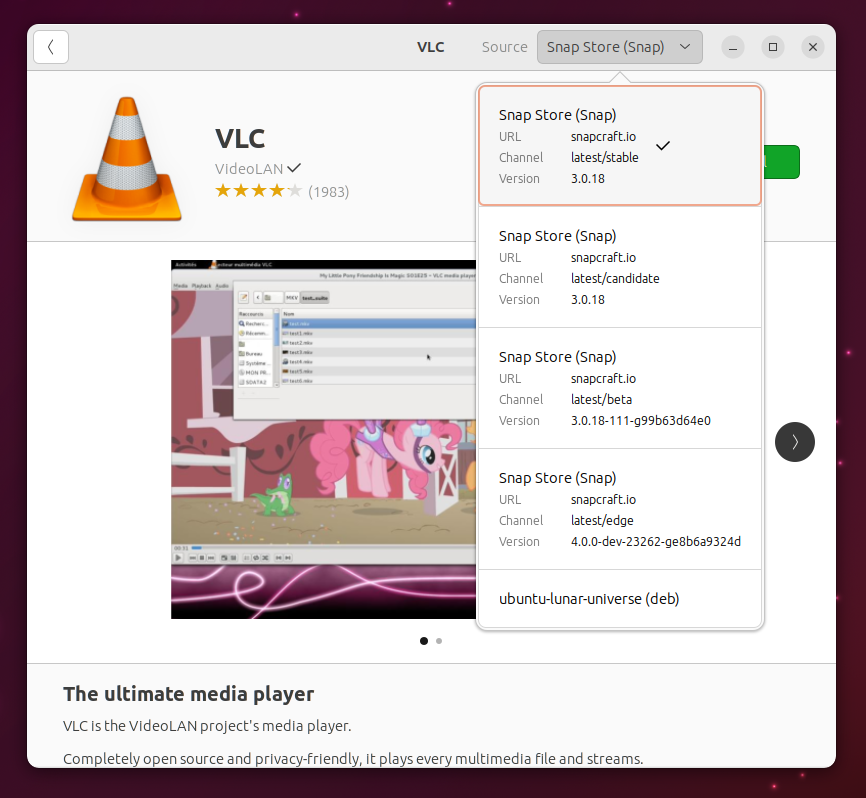Click the VLC screenshot preview image
Screen dimensions: 866x798
tap(324, 439)
